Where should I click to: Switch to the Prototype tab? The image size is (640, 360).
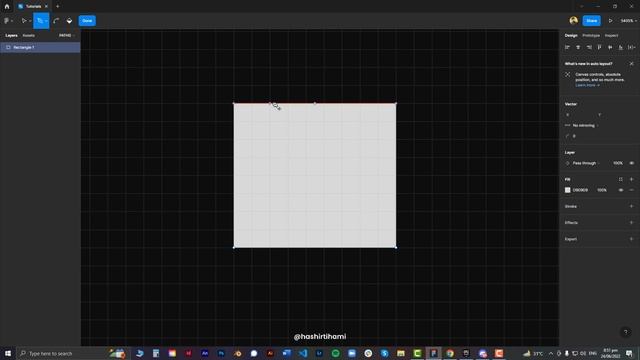pos(591,36)
